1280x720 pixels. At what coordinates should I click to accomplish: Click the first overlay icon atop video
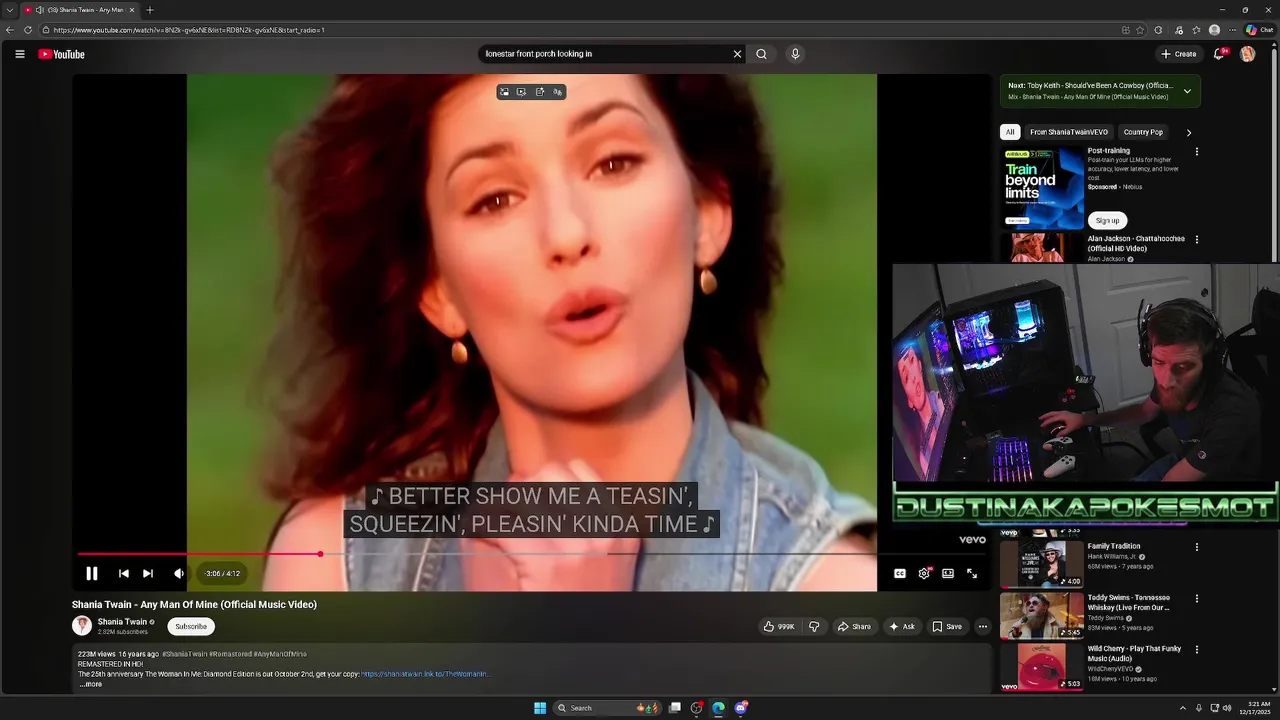pyautogui.click(x=504, y=92)
